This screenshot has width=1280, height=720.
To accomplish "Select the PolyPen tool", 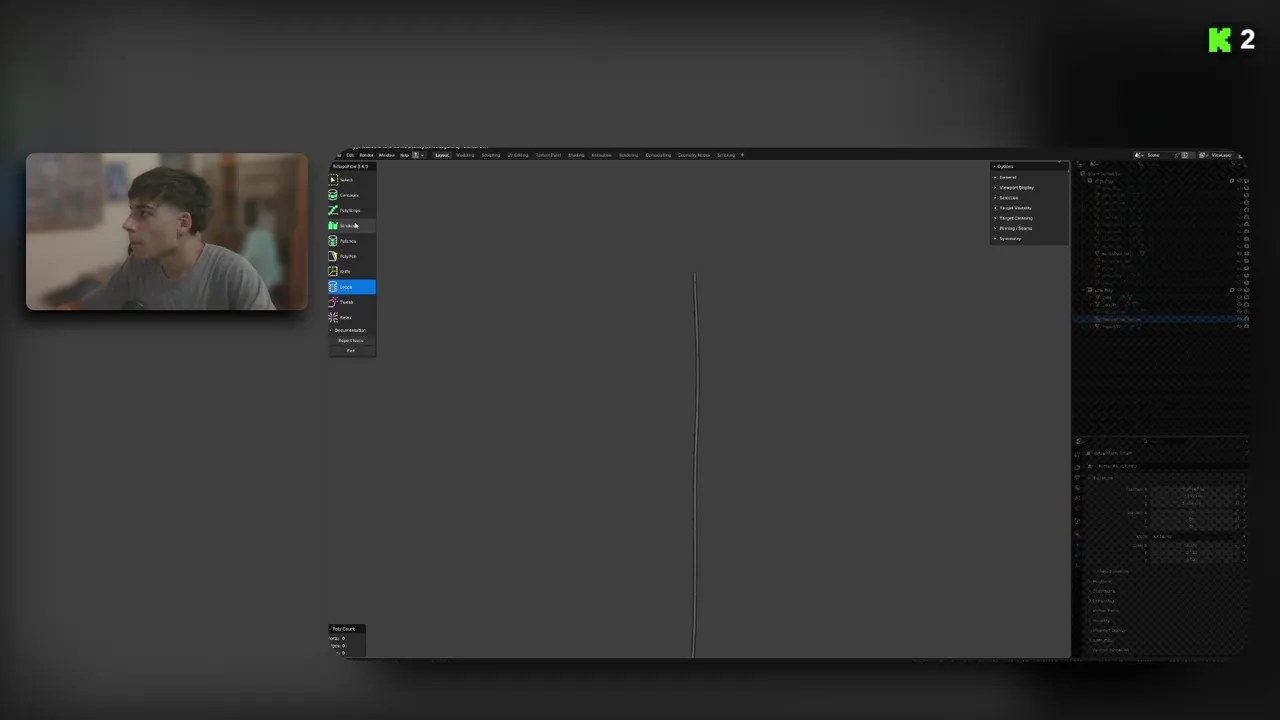I will [351, 256].
